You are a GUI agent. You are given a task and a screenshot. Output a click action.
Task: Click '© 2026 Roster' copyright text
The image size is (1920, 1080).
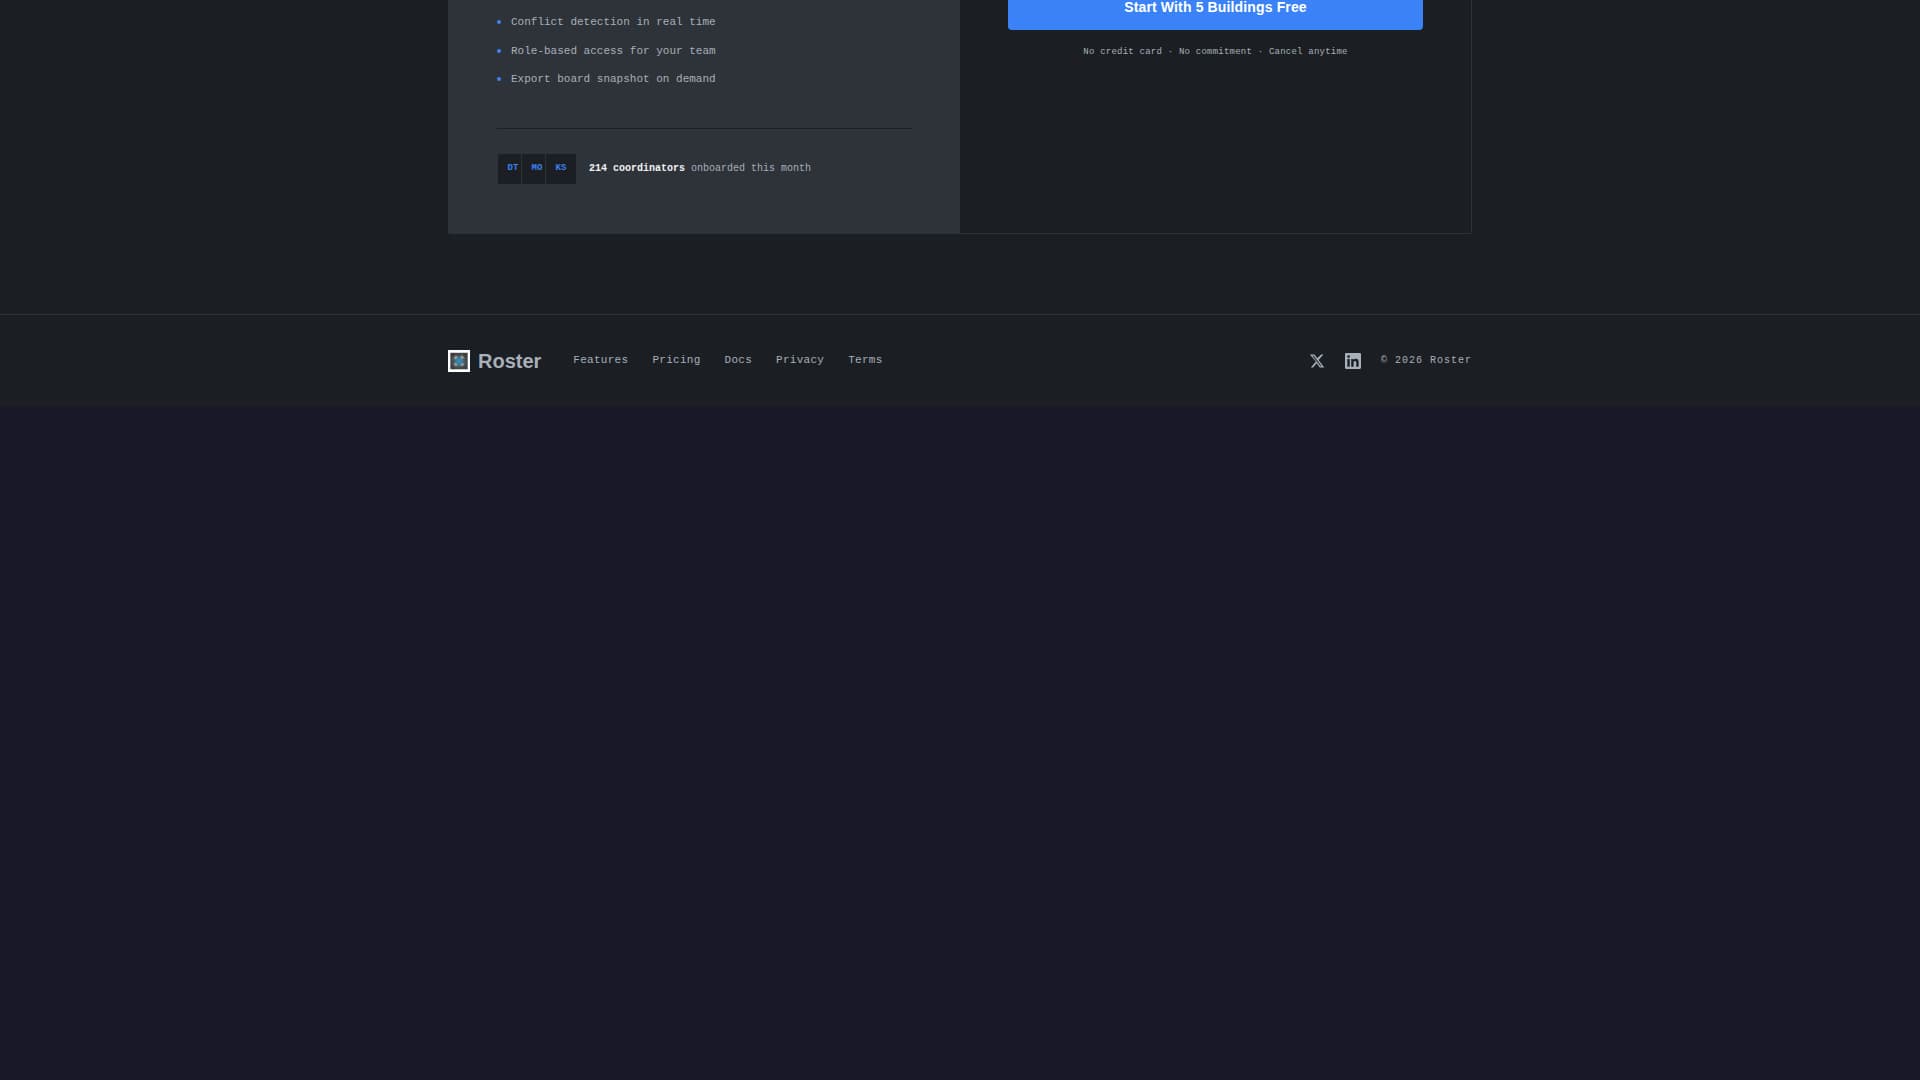click(x=1426, y=360)
